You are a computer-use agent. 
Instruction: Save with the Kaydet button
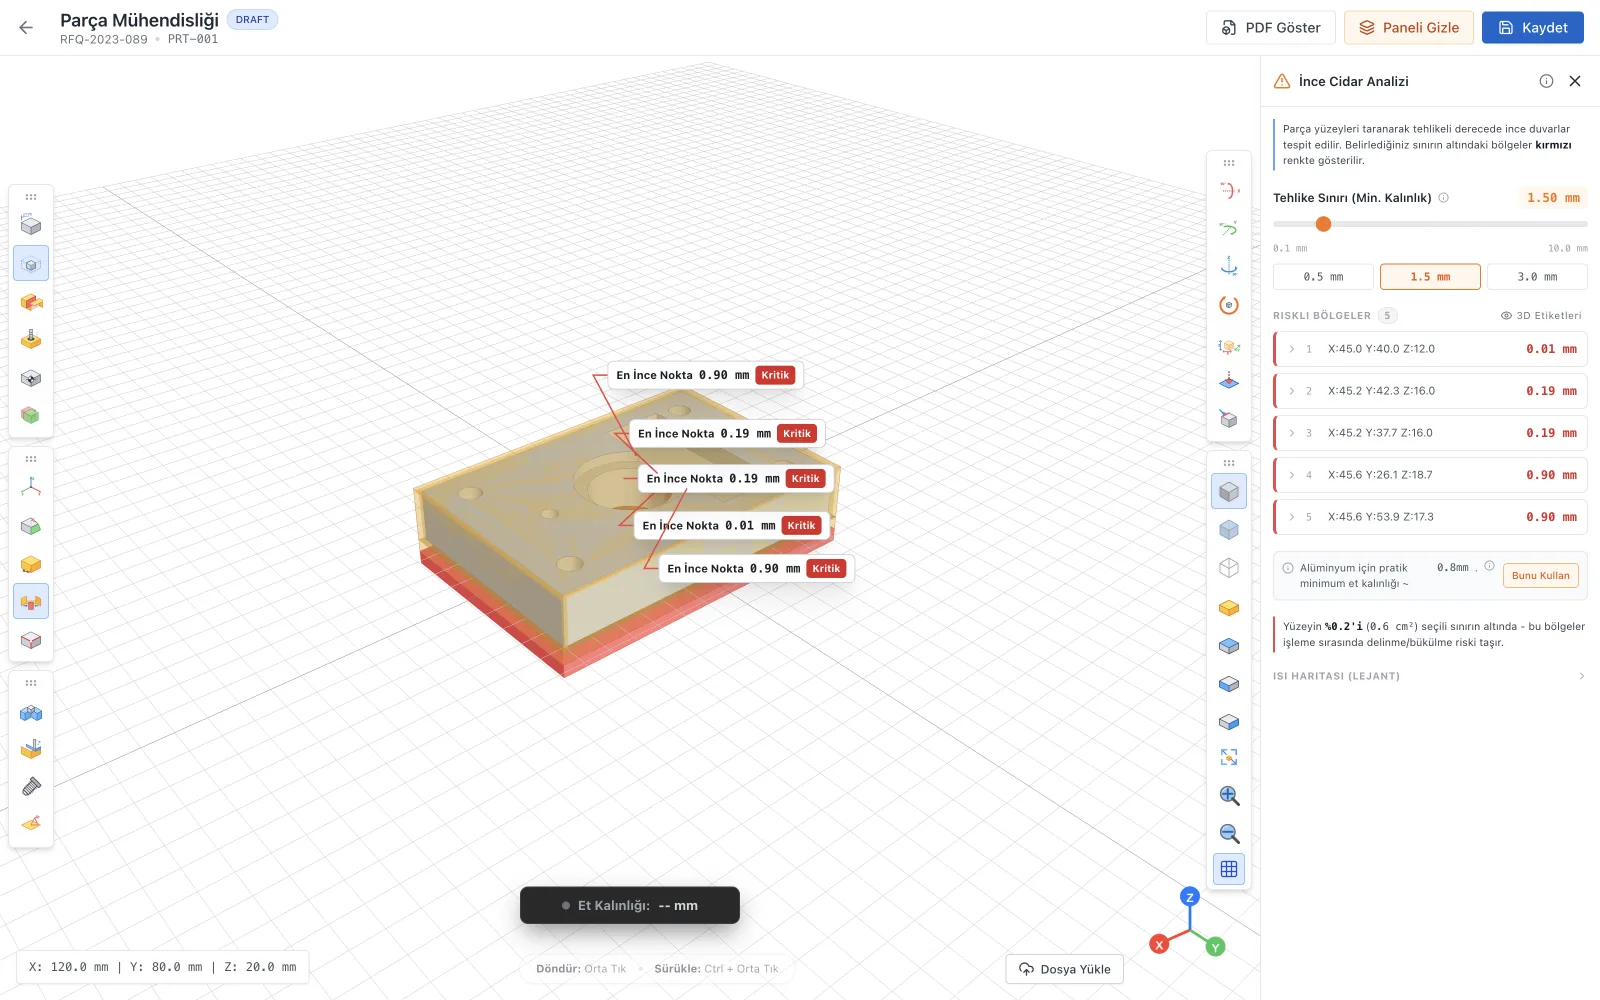tap(1533, 28)
